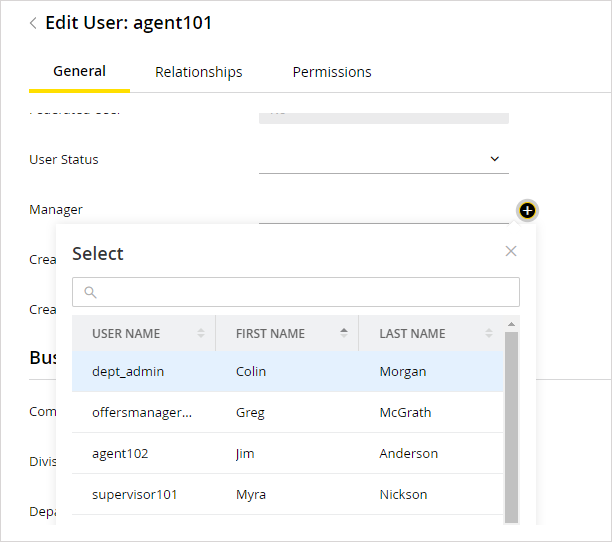Viewport: 612px width, 542px height.
Task: Switch to the Relationships tab
Action: tap(199, 72)
